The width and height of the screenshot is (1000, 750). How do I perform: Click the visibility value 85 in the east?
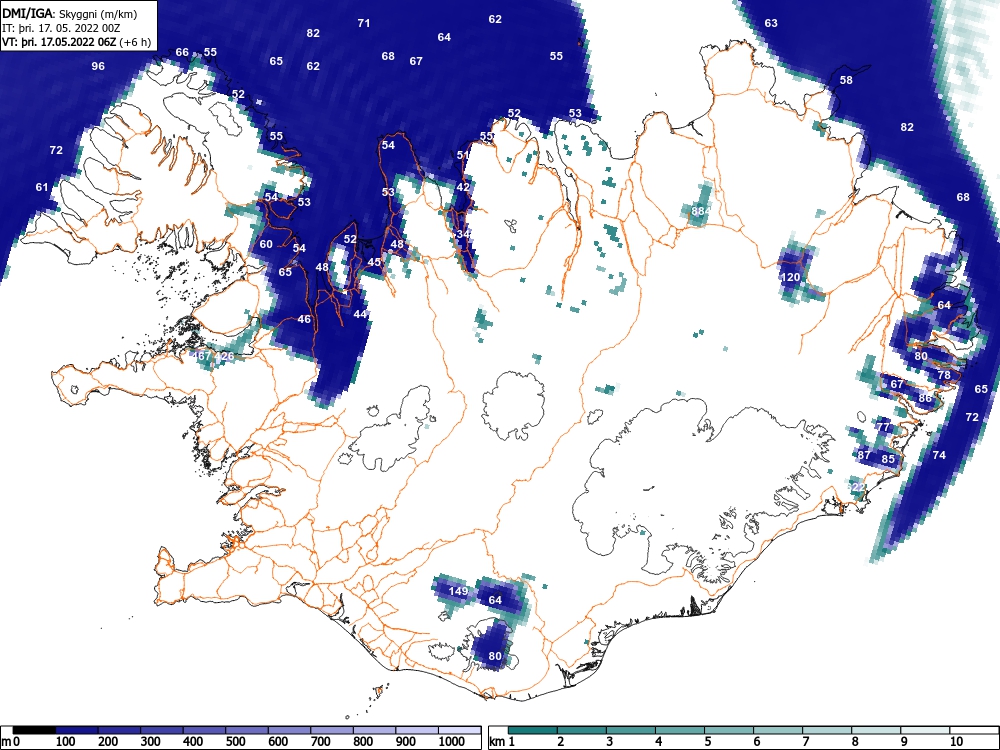(888, 459)
